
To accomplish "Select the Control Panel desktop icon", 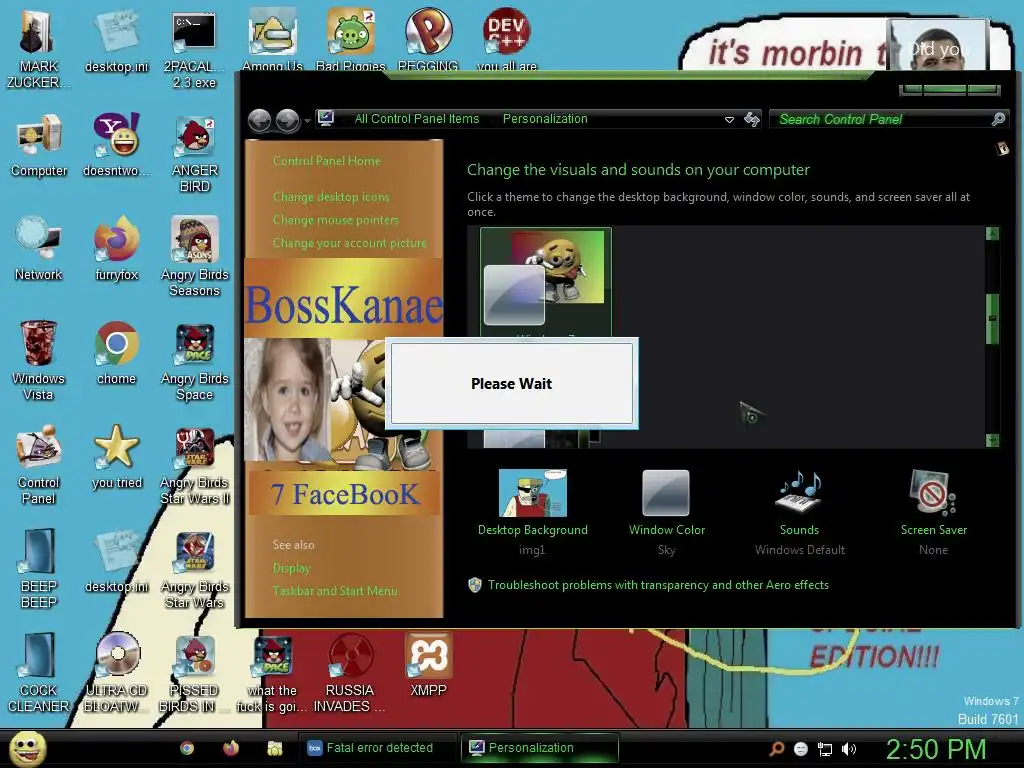I will (x=39, y=464).
